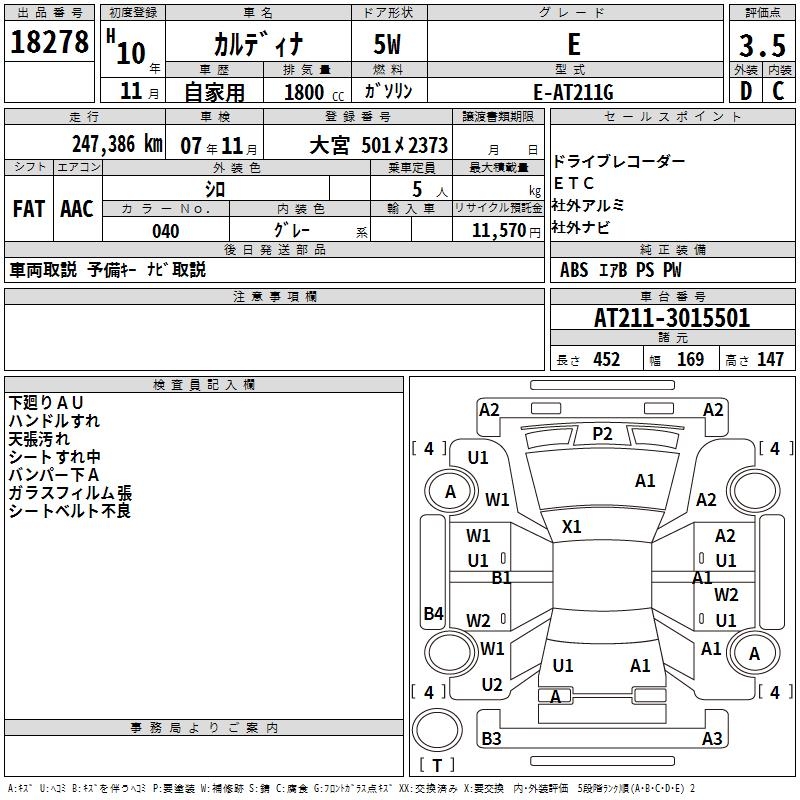The width and height of the screenshot is (800, 800).
Task: Click the 注意事項欄 header
Action: [x=274, y=296]
